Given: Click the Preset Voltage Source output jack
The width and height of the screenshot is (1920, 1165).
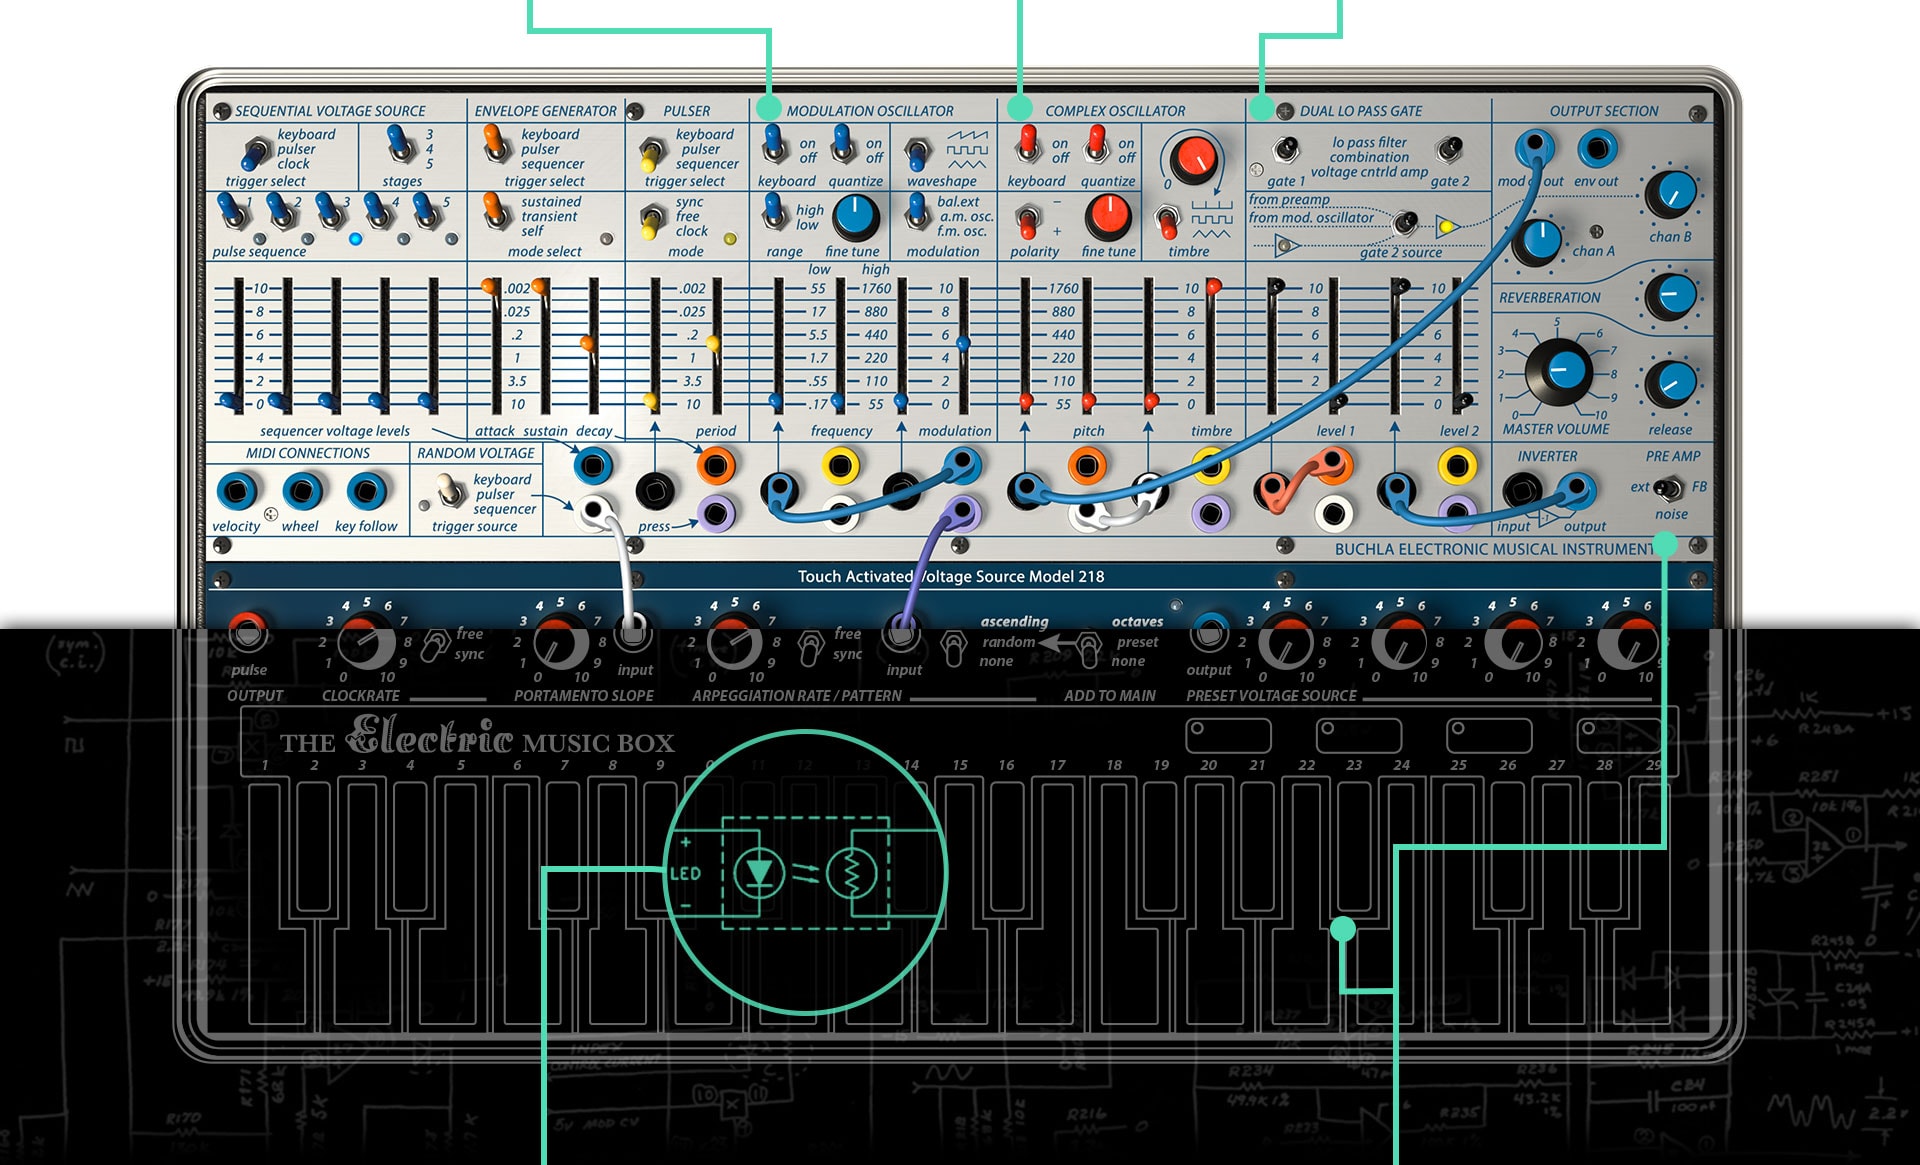Looking at the screenshot, I should (x=1209, y=632).
